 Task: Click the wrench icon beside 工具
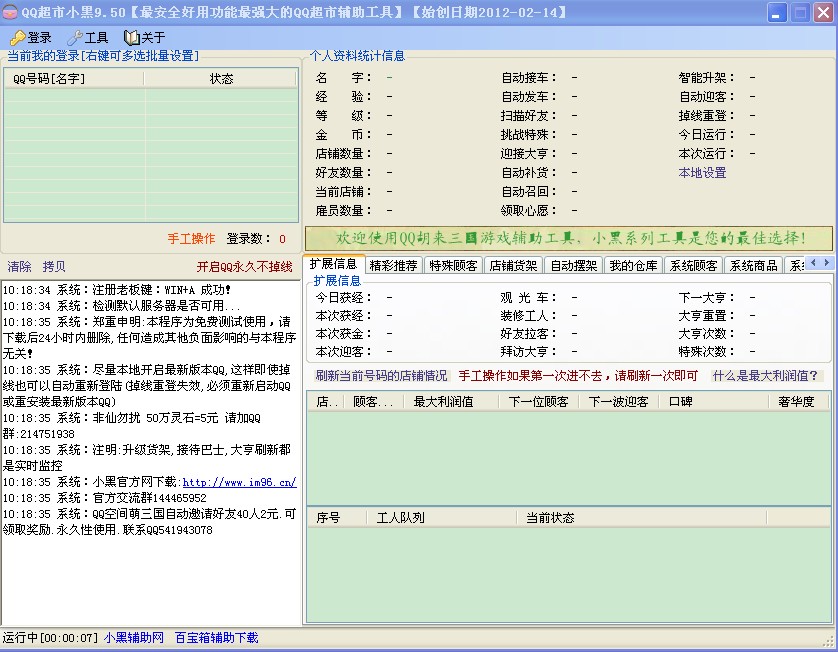pos(75,37)
